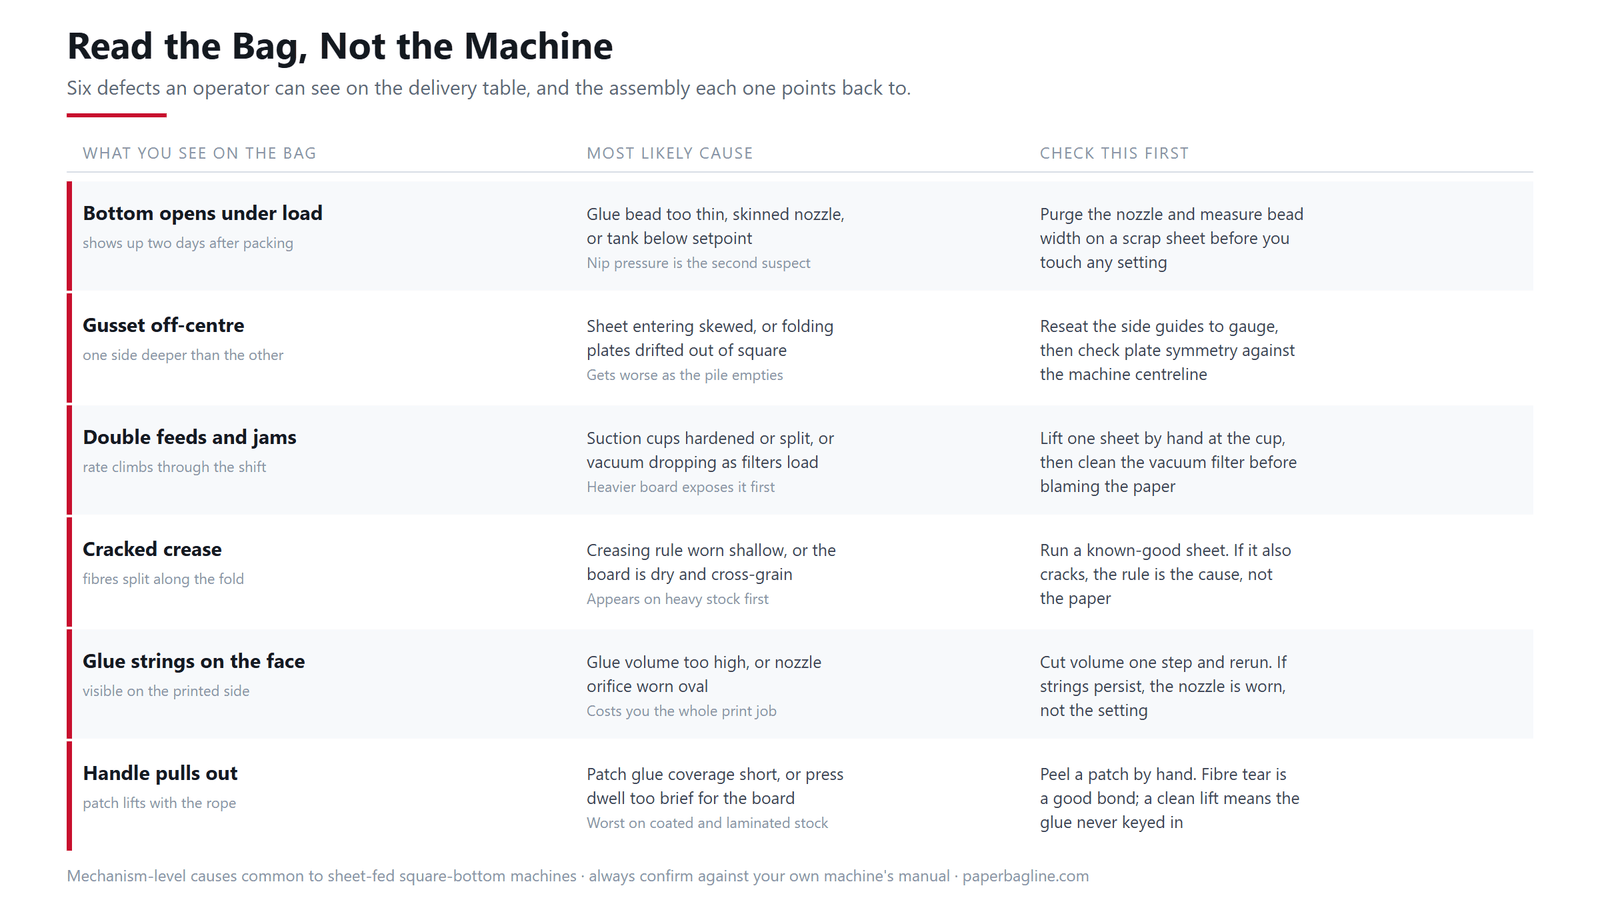
Task: Click 'Worst on coated and laminated stock' note
Action: [707, 823]
